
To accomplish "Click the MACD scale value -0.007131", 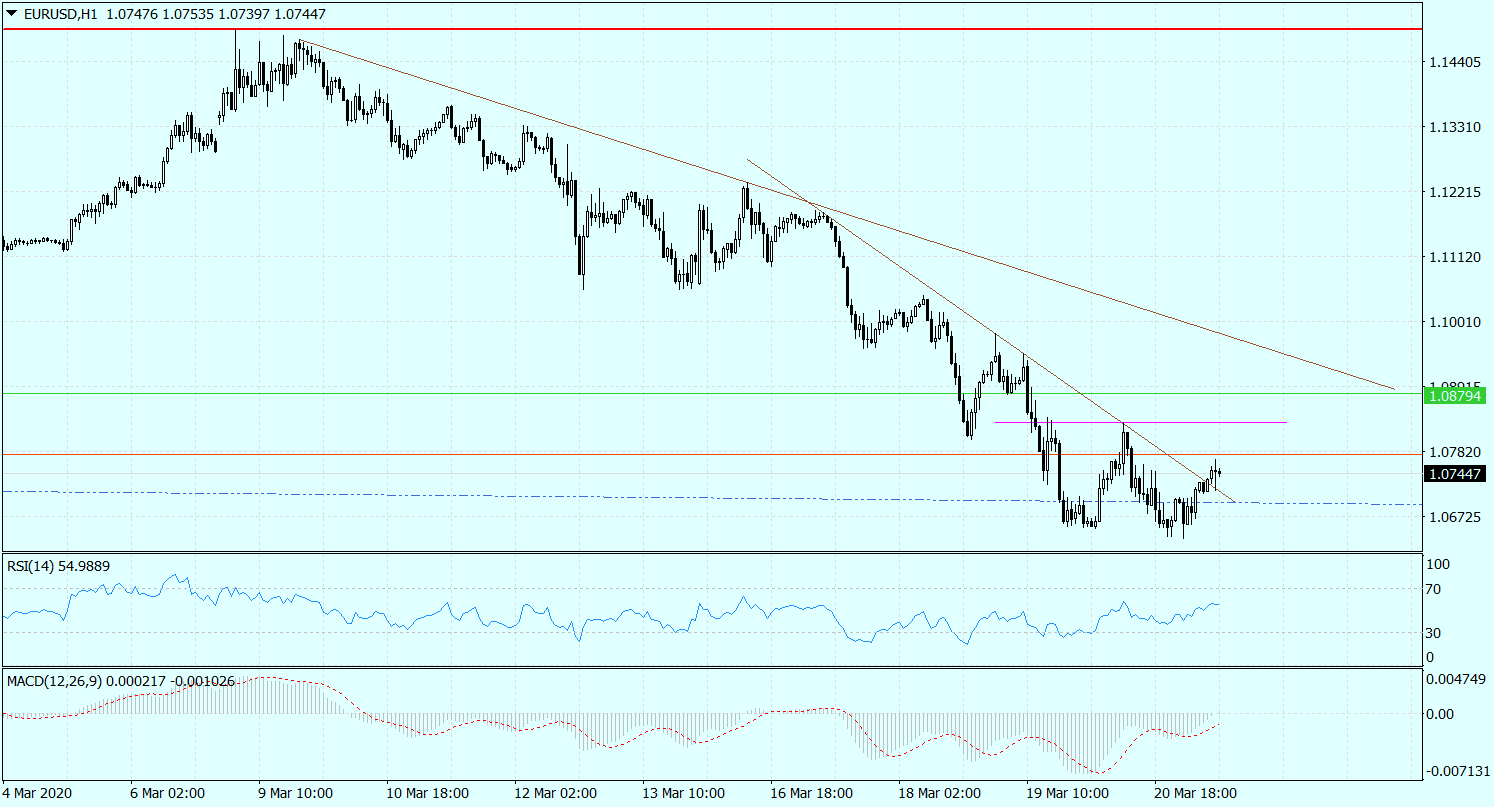I will point(1456,771).
